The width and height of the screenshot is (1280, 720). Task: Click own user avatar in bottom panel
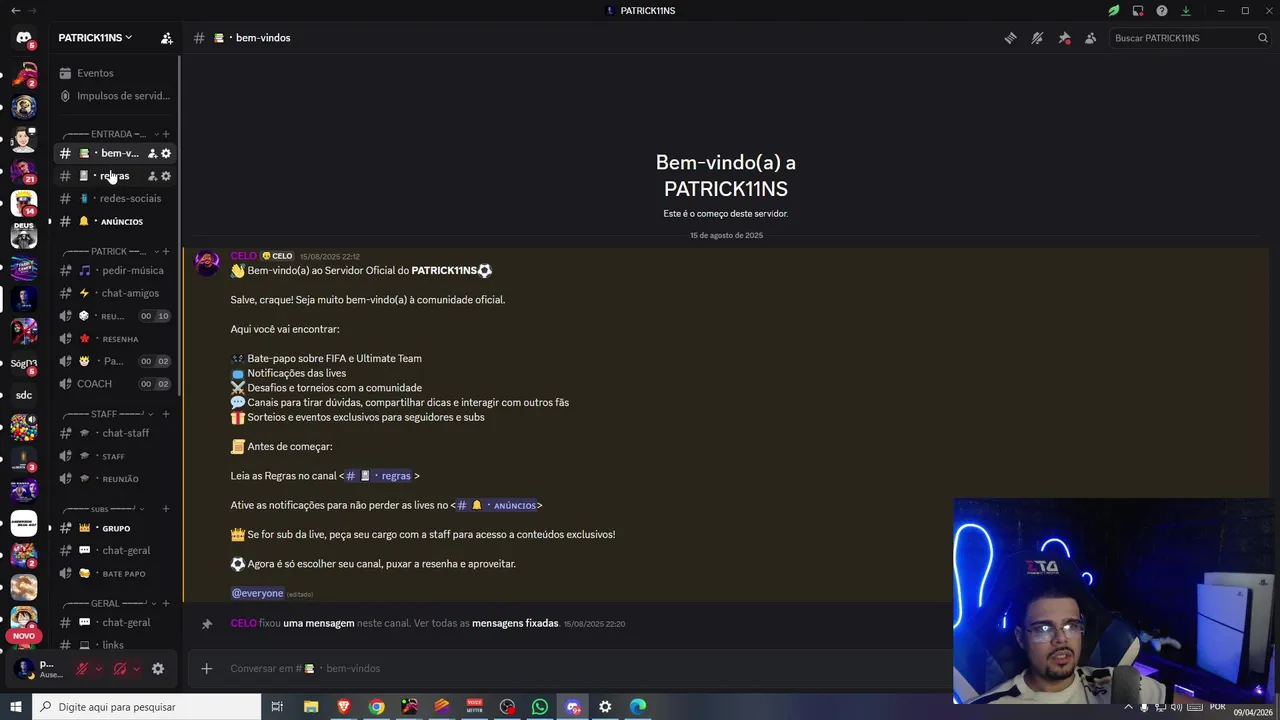(24, 668)
